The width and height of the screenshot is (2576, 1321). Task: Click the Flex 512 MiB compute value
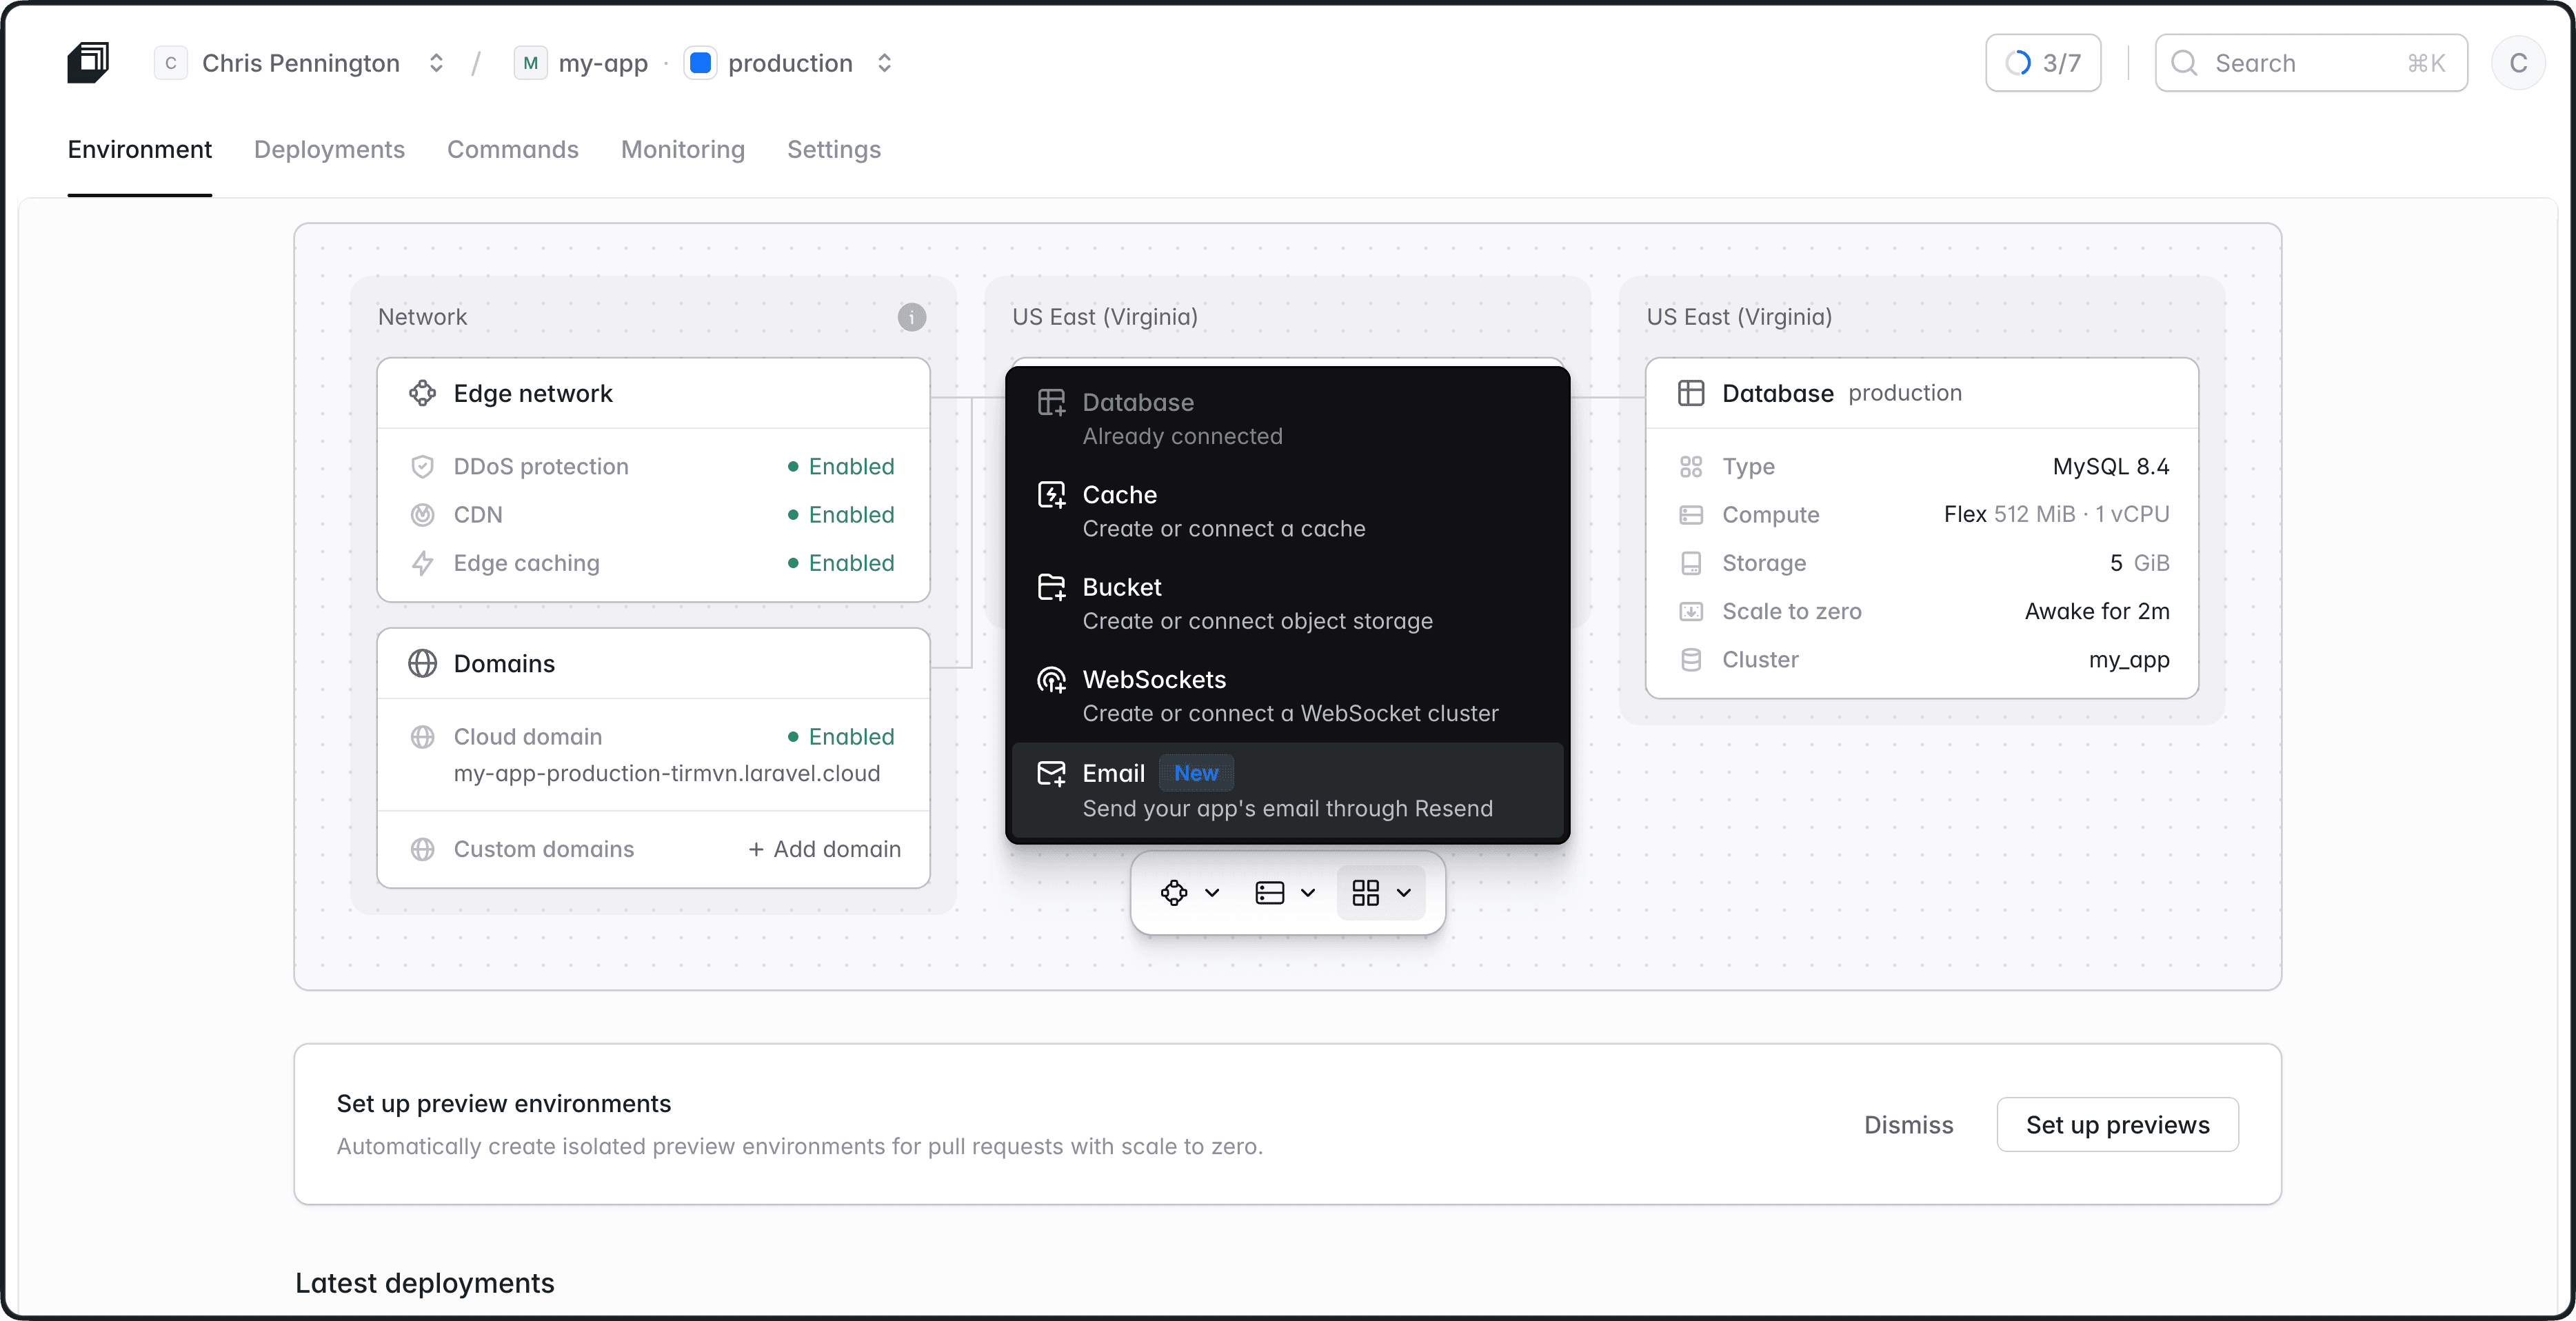tap(2056, 515)
